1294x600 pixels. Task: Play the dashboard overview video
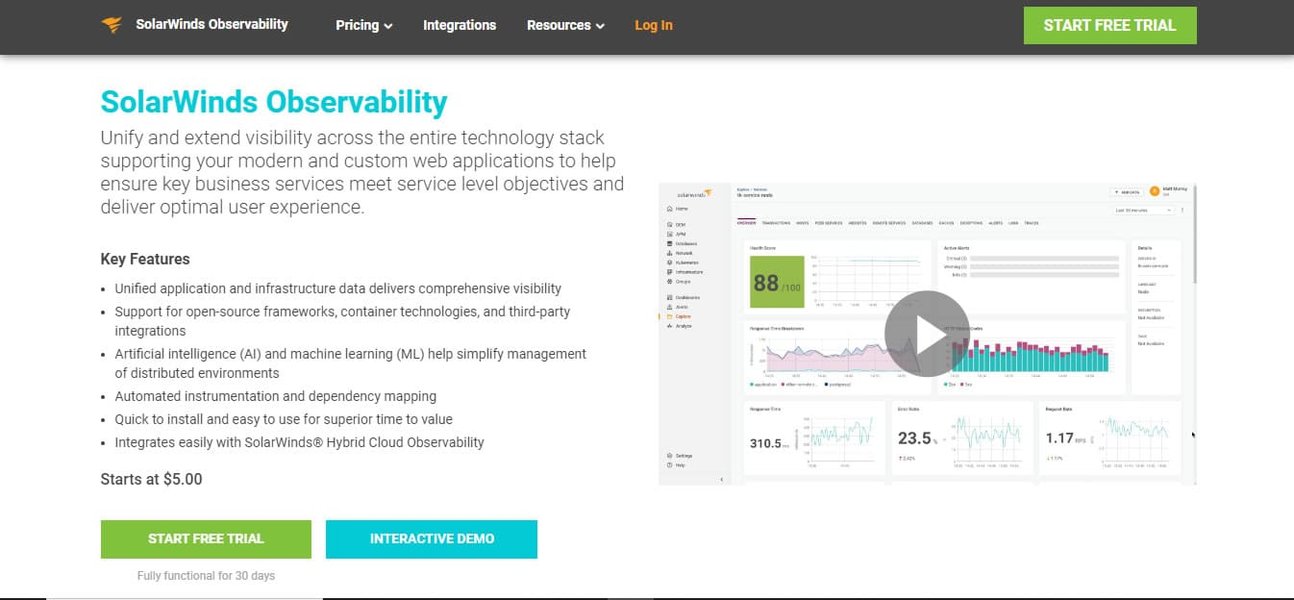point(927,334)
